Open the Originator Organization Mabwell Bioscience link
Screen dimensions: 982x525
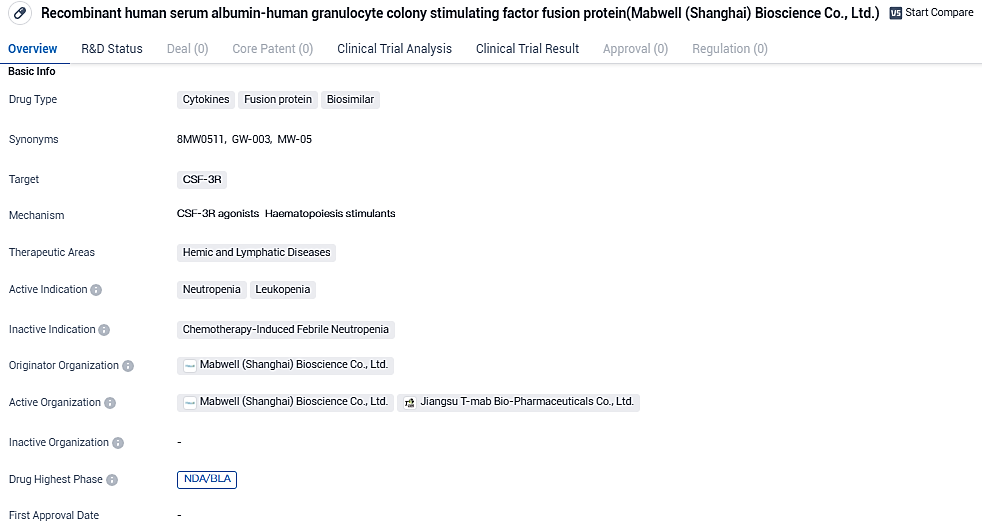pos(293,365)
